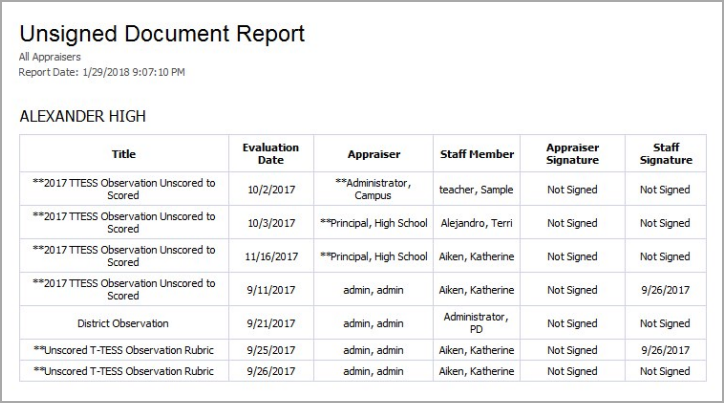Click the Evaluation Date column header

click(271, 154)
